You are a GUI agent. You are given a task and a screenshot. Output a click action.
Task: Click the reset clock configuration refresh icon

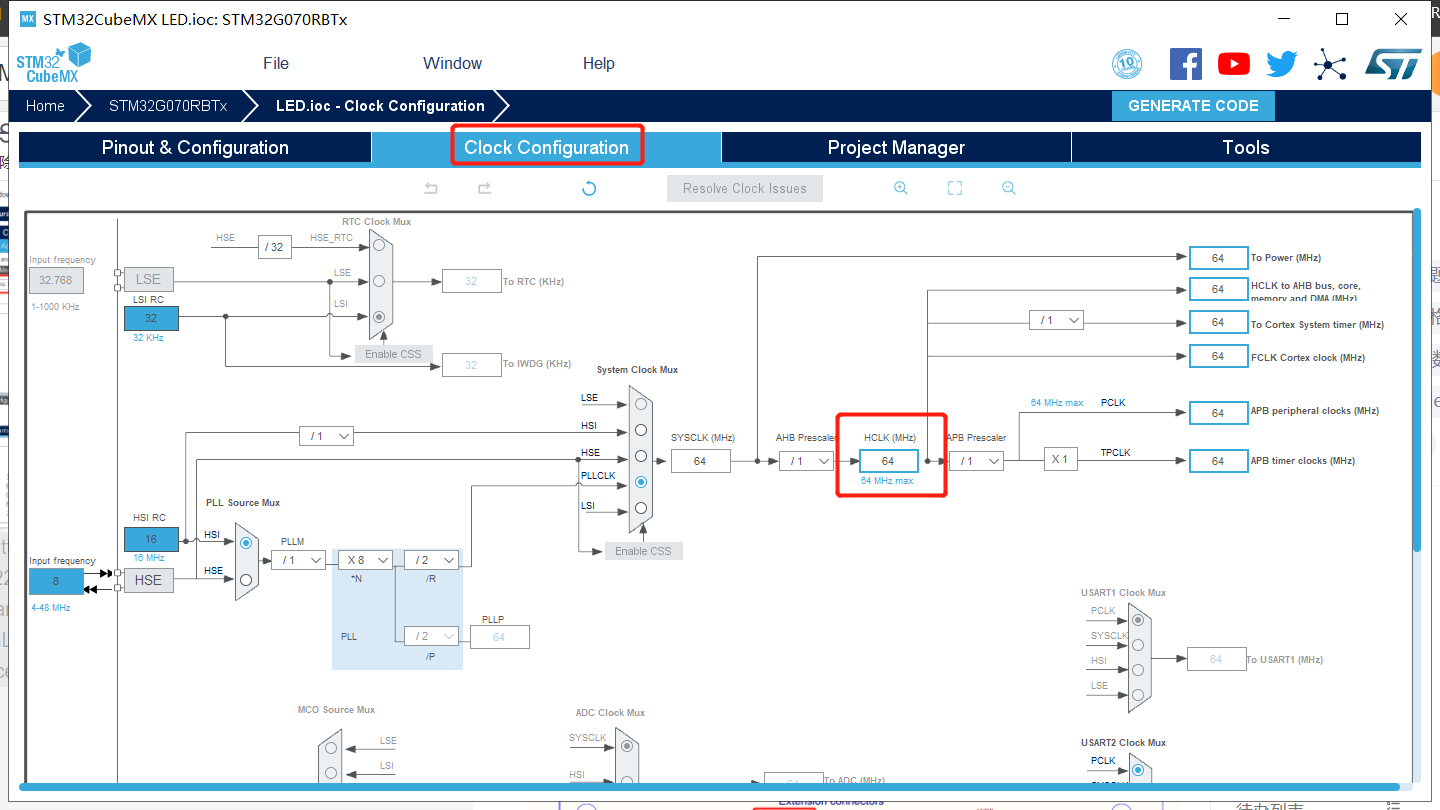tap(589, 188)
